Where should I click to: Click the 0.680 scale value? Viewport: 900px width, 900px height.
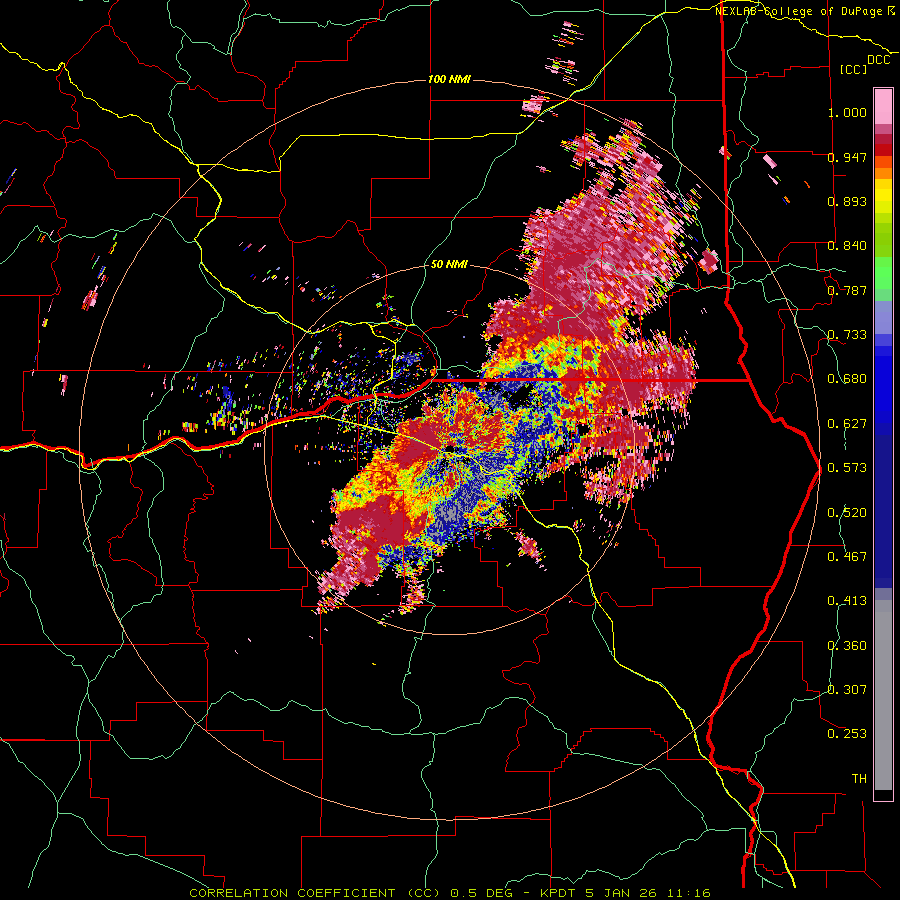tap(847, 379)
